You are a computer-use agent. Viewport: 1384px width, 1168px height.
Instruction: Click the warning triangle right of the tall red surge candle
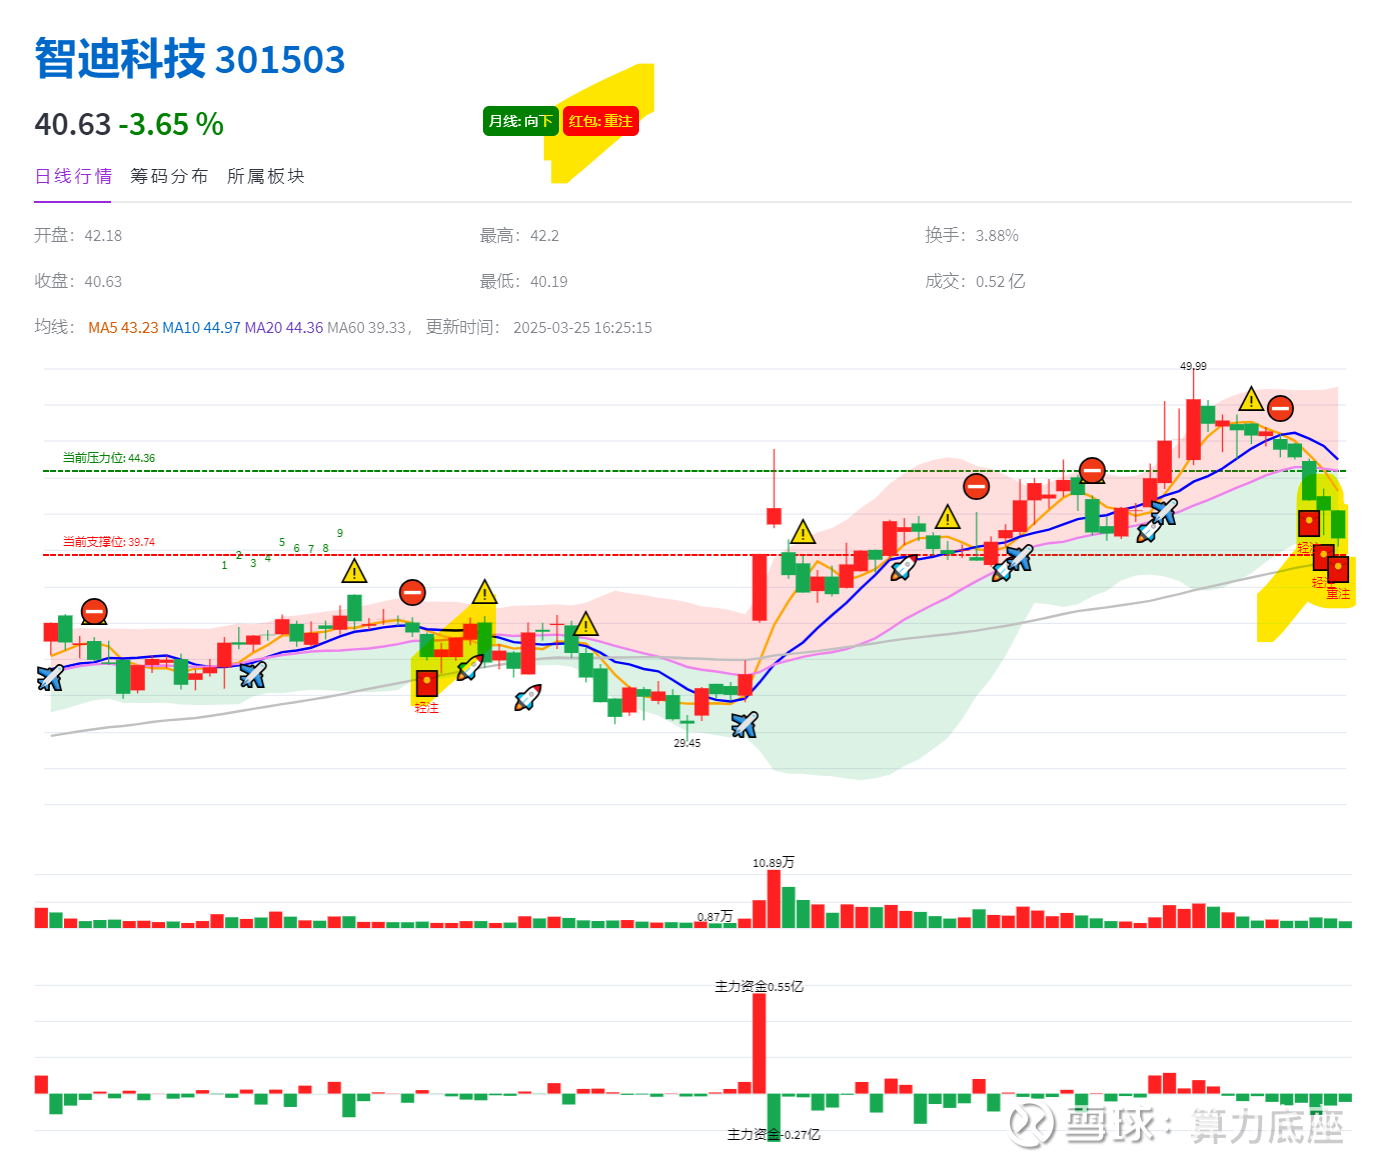(802, 531)
